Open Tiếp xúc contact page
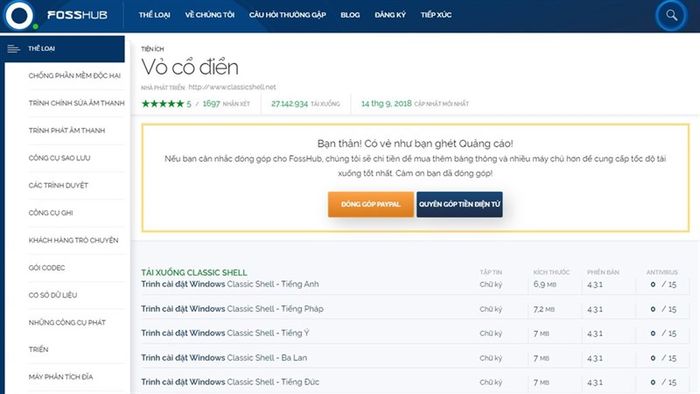 tap(436, 15)
